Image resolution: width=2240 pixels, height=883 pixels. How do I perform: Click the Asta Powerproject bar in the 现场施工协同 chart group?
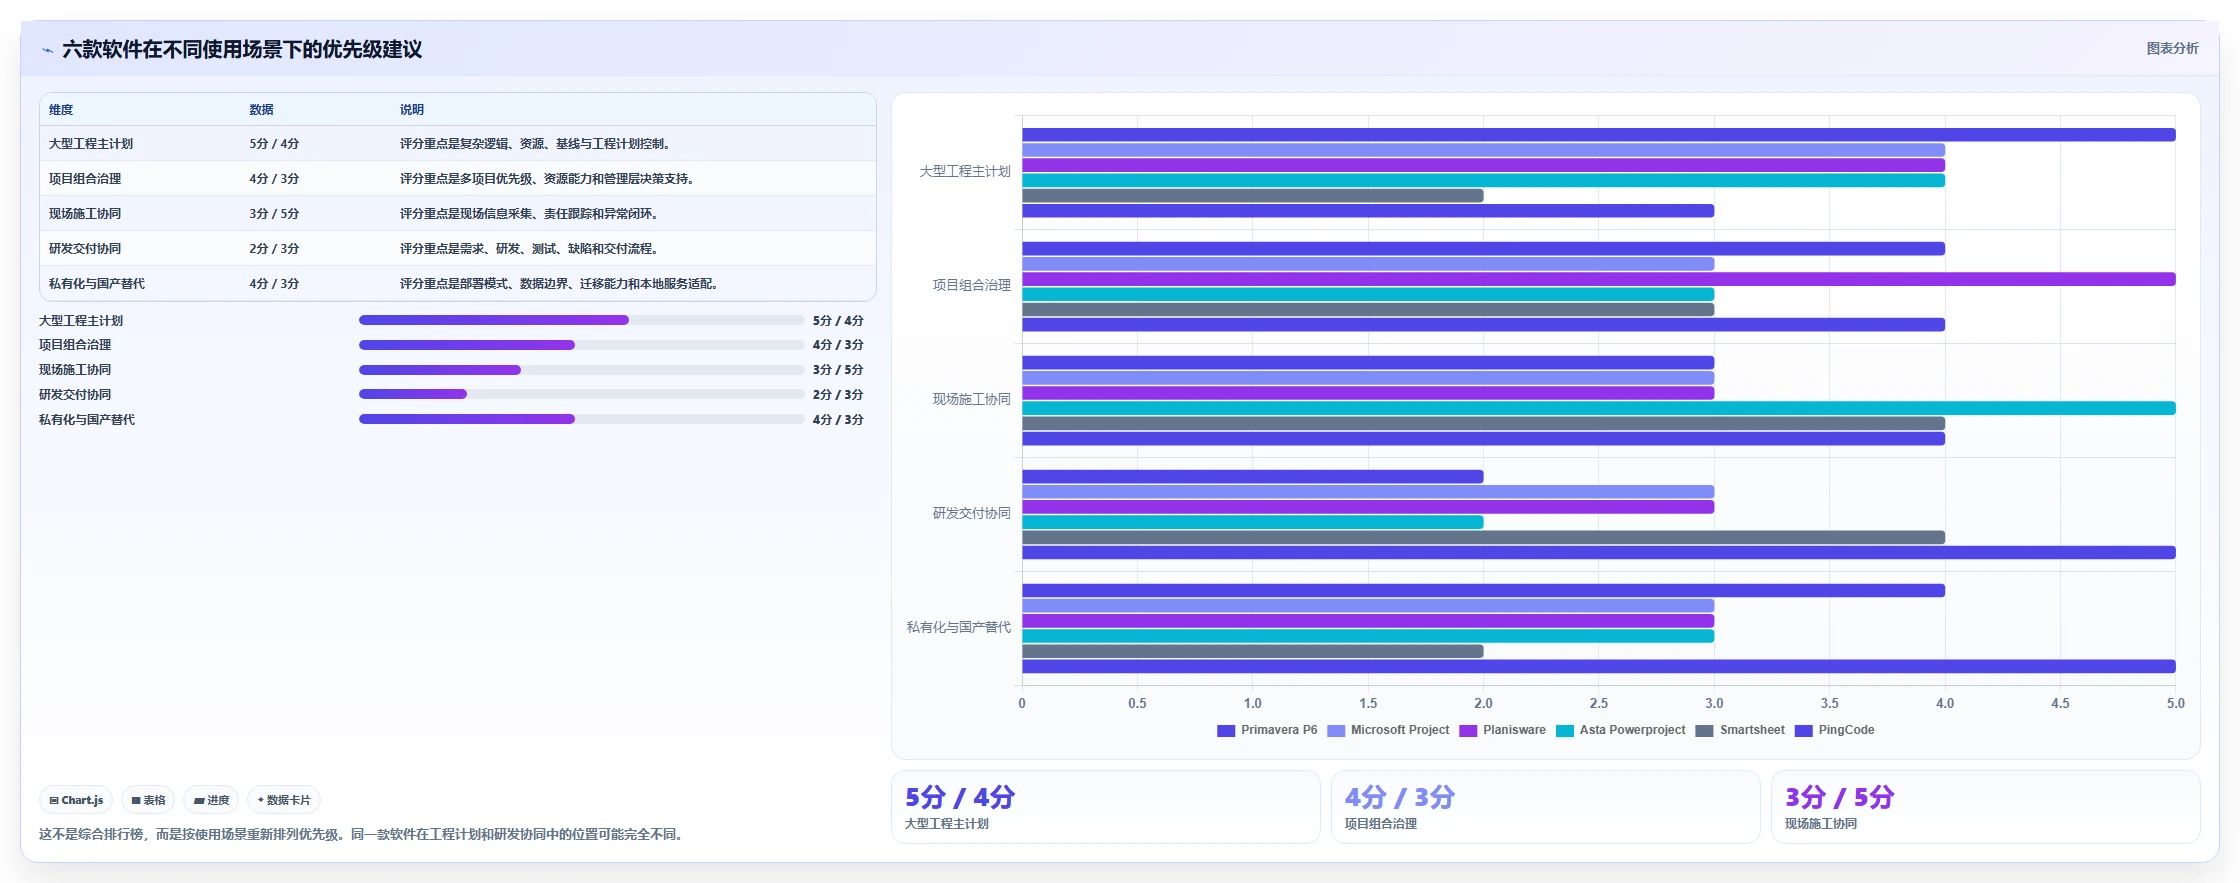coord(1598,408)
